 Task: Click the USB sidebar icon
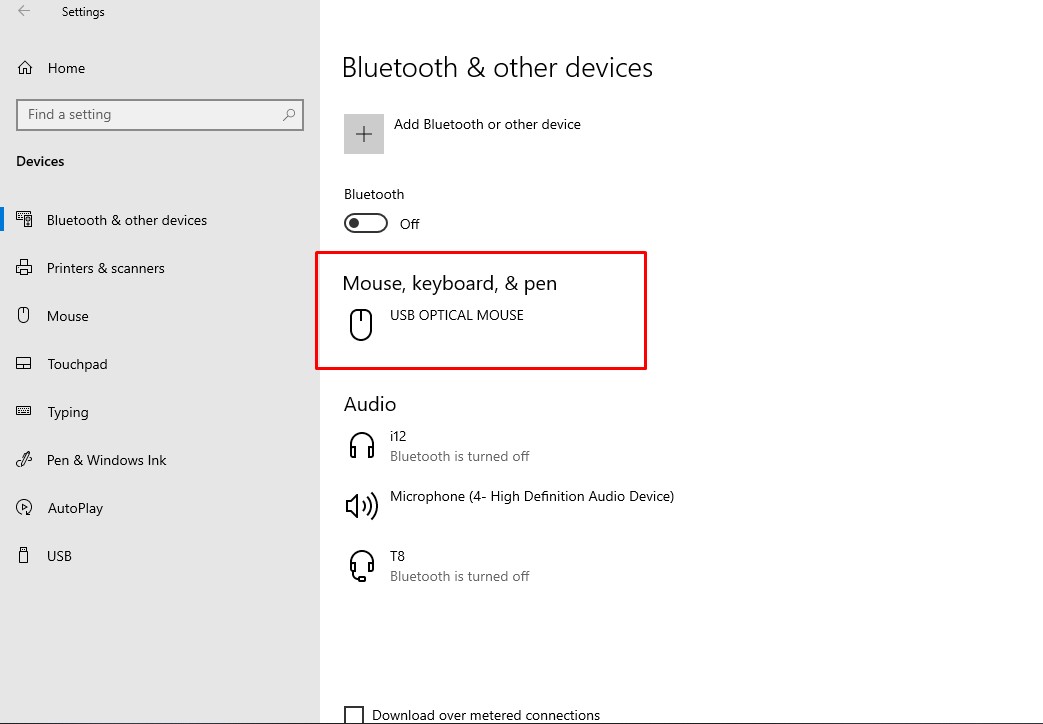(23, 555)
